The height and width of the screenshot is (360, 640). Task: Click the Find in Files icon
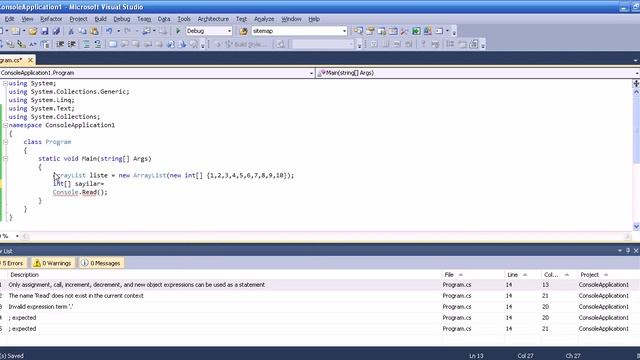point(244,31)
